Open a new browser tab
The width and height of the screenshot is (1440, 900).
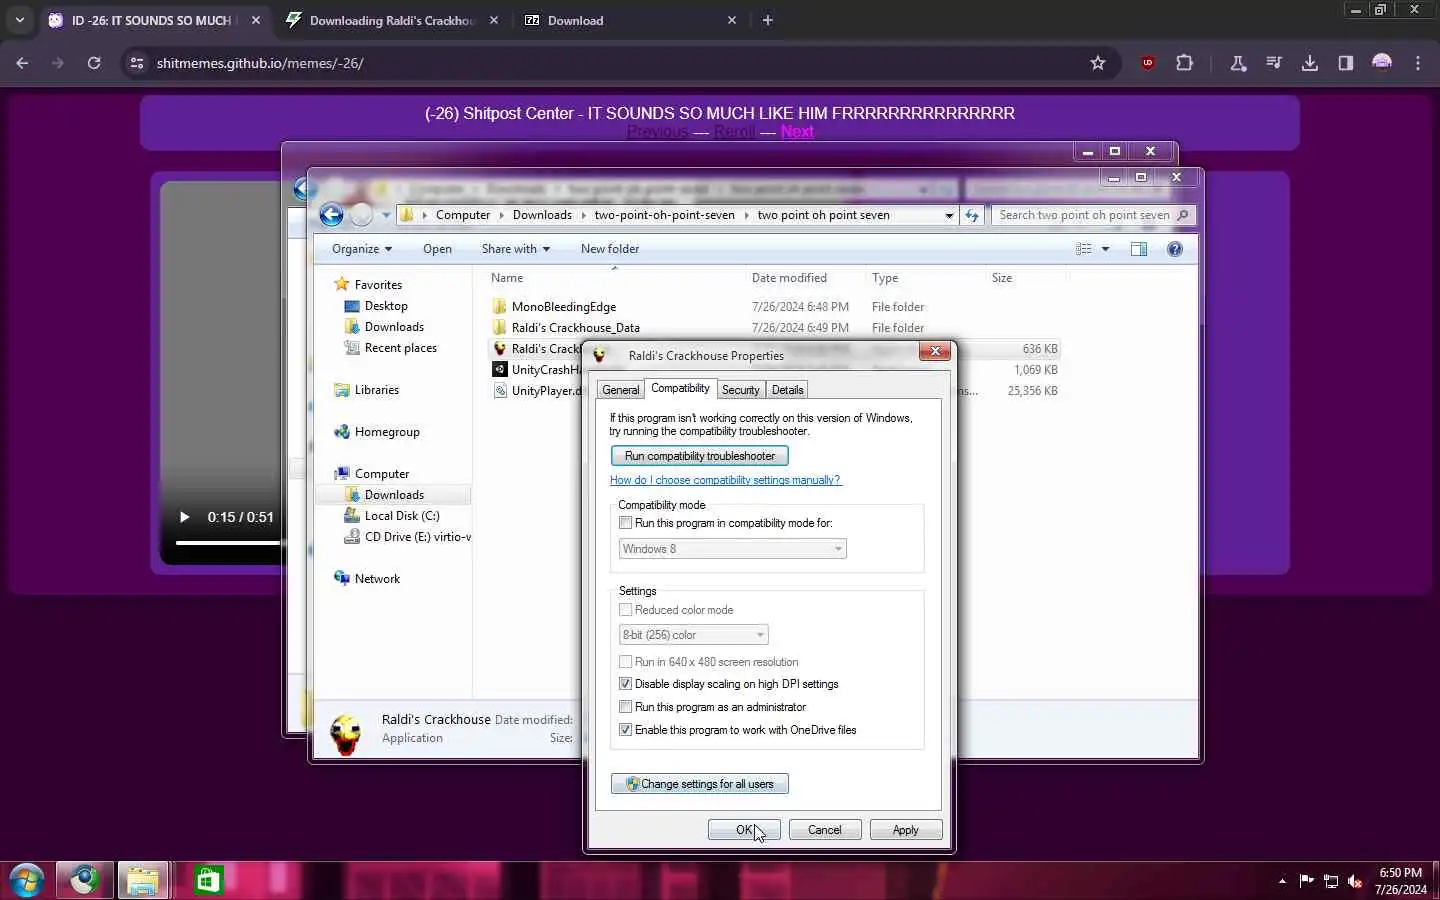(x=767, y=20)
